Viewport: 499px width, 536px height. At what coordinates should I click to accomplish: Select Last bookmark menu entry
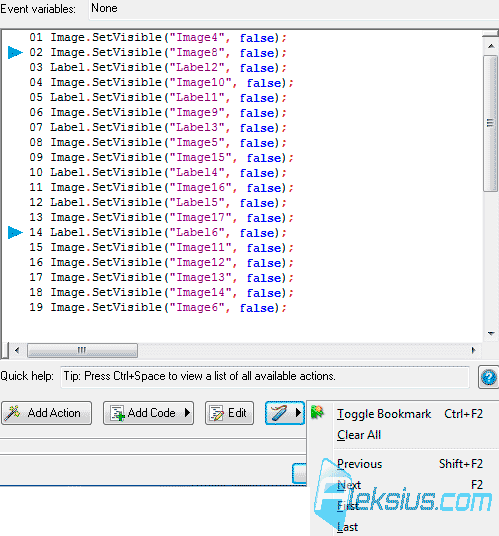point(347,527)
